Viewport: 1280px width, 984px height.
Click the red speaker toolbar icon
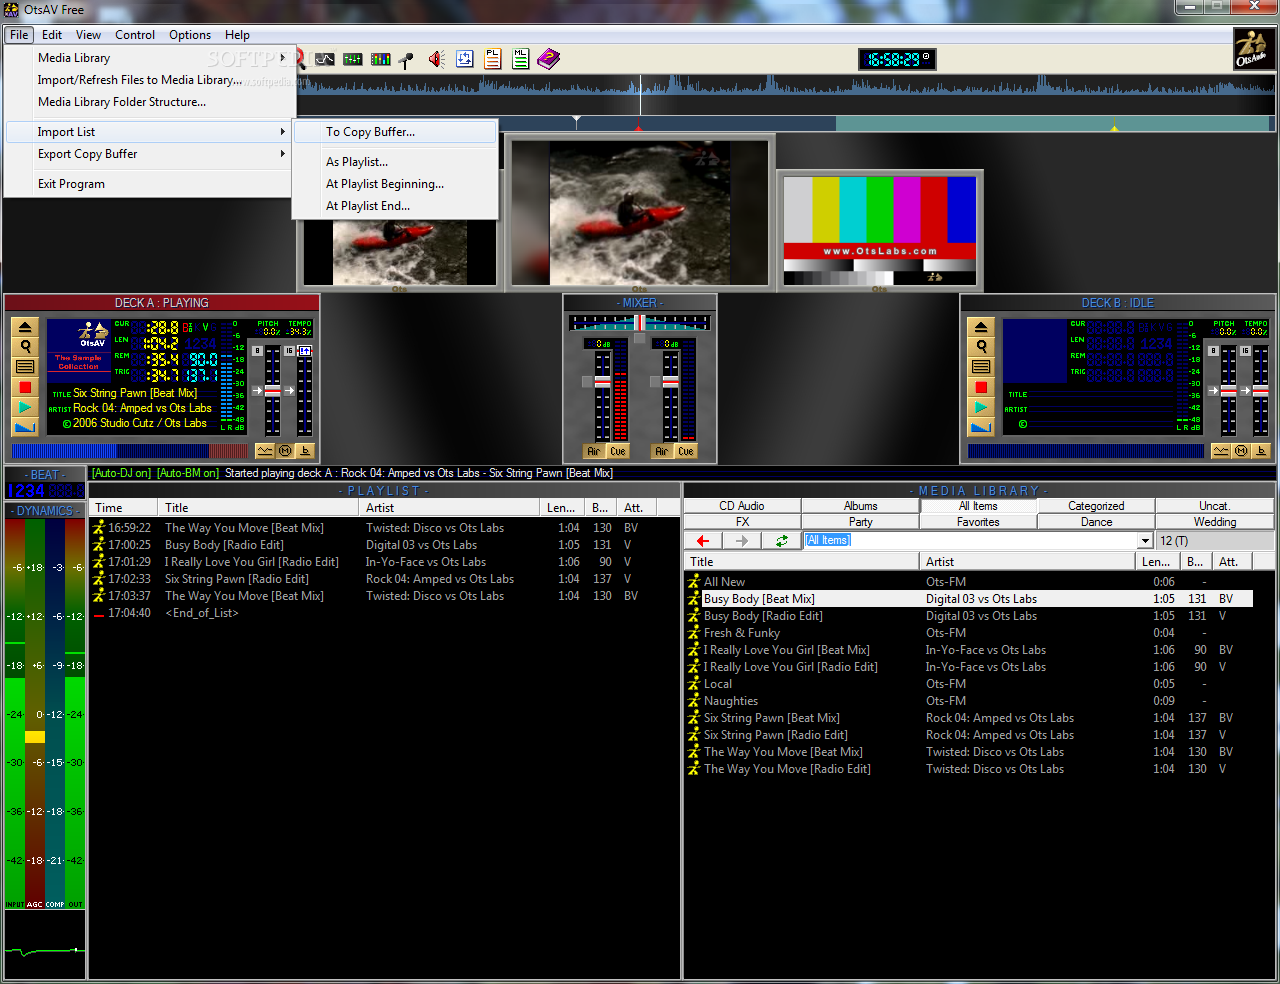pos(437,59)
